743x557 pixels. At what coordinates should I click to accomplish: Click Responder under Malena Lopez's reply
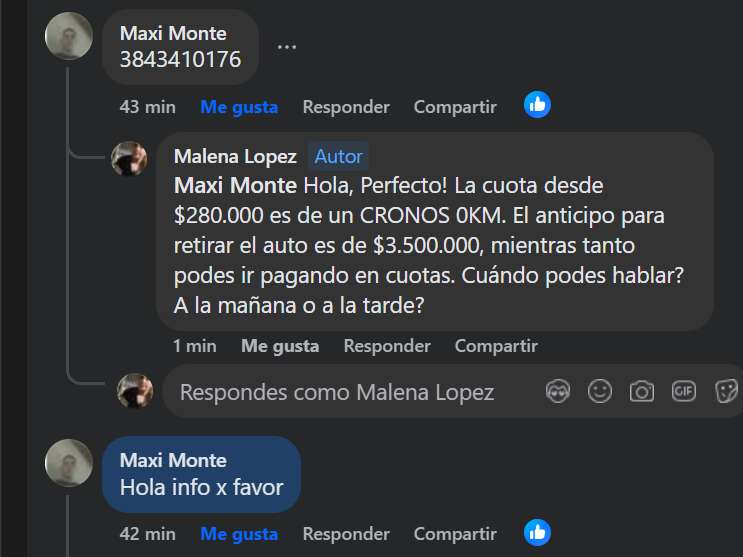click(387, 346)
